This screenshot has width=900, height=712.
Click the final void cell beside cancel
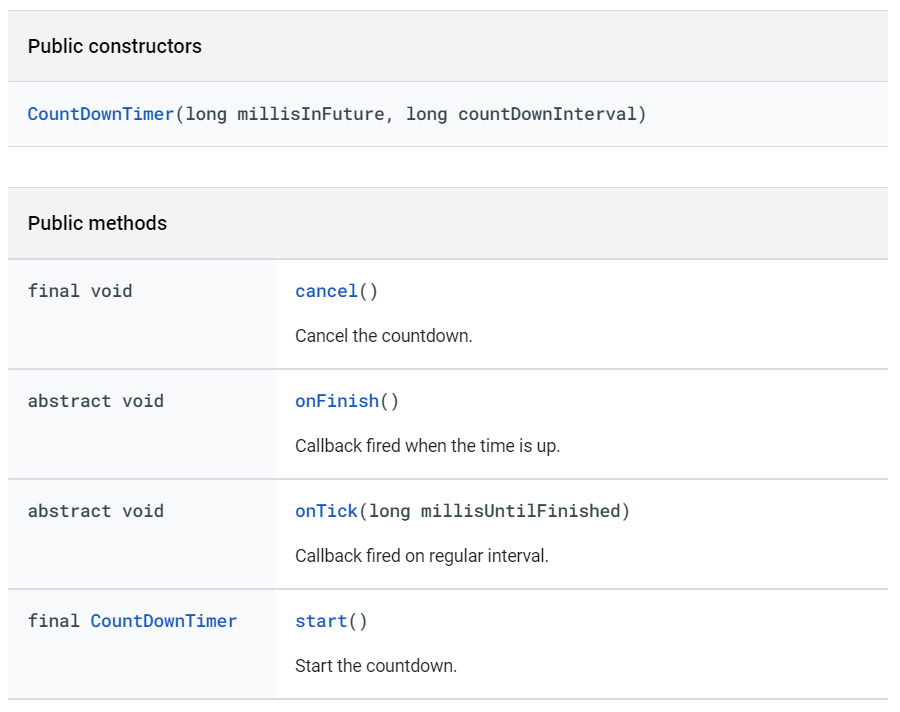(x=80, y=291)
